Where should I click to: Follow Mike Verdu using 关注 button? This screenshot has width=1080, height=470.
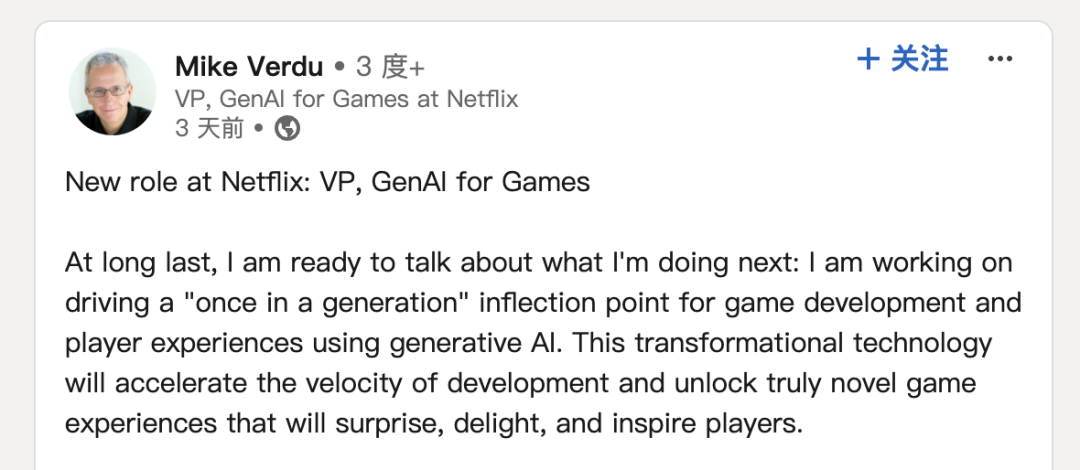pos(903,59)
